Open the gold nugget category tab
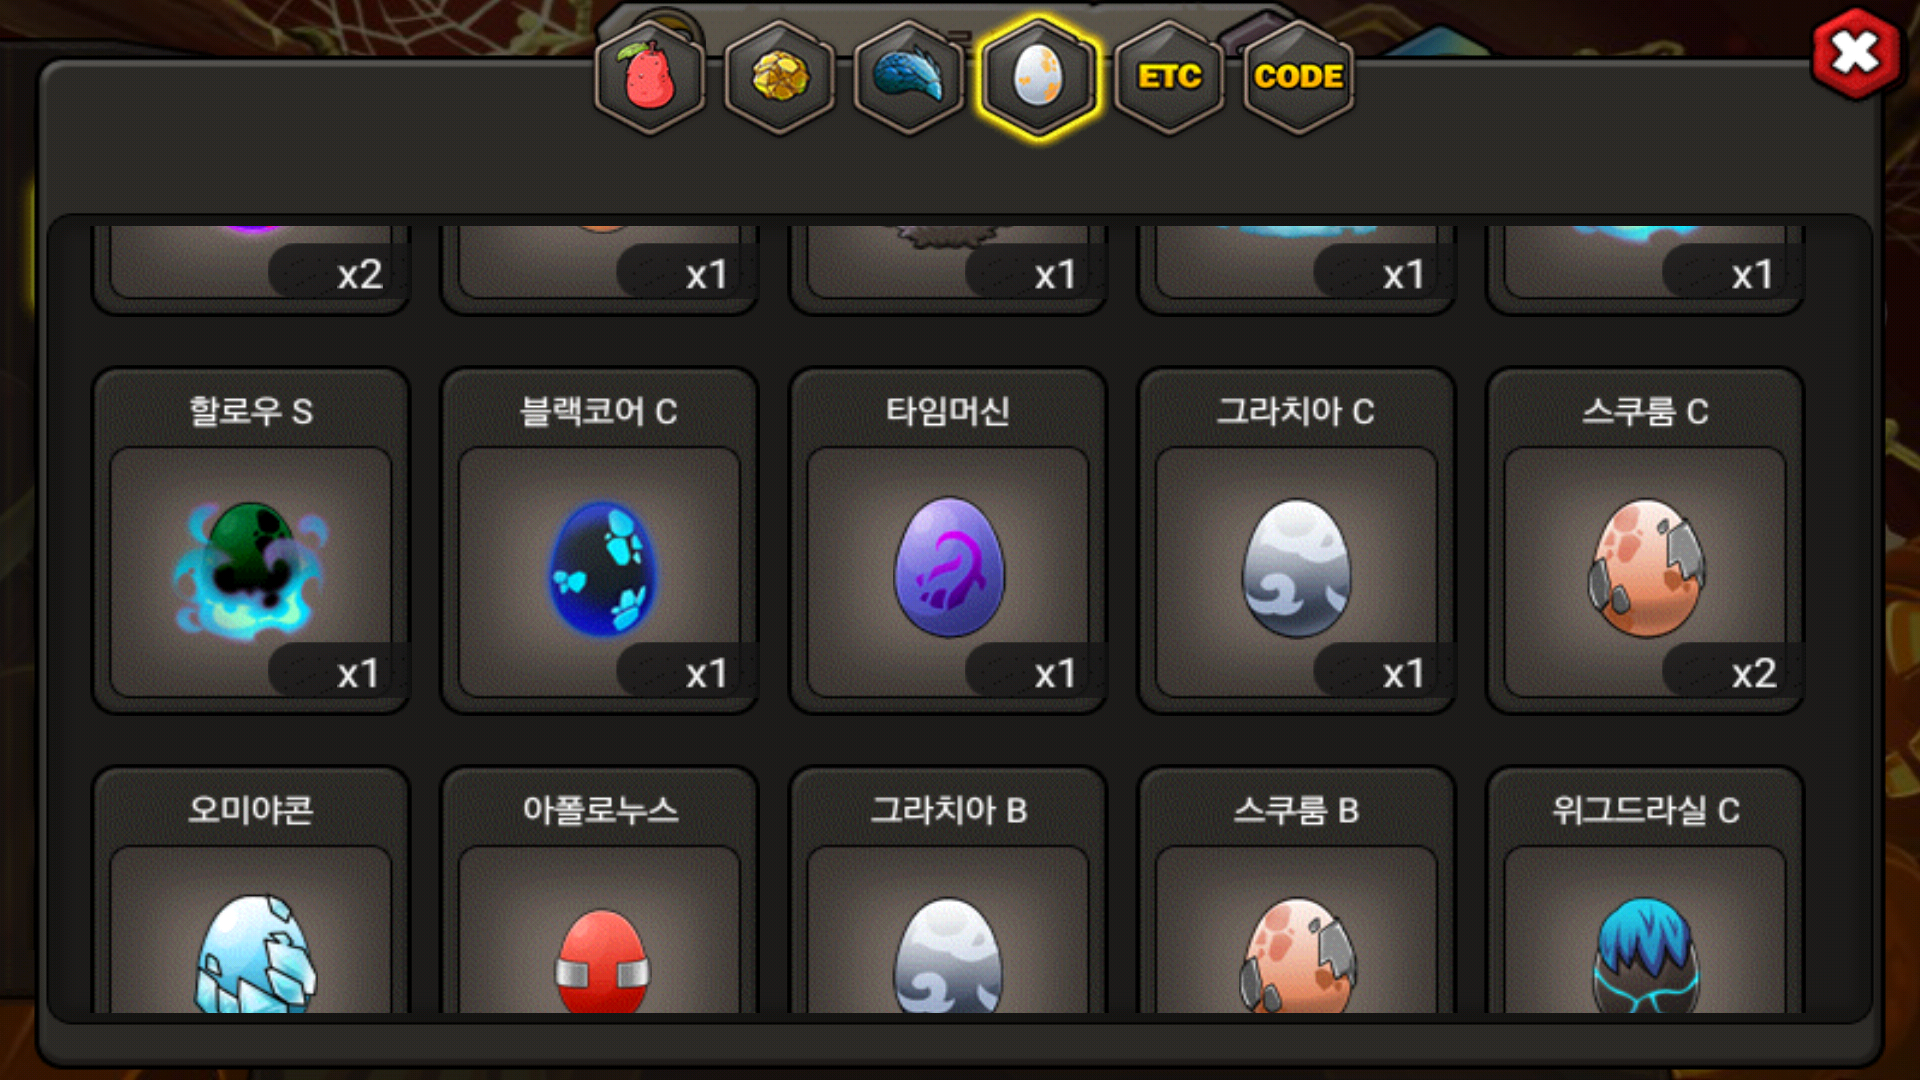 [780, 77]
